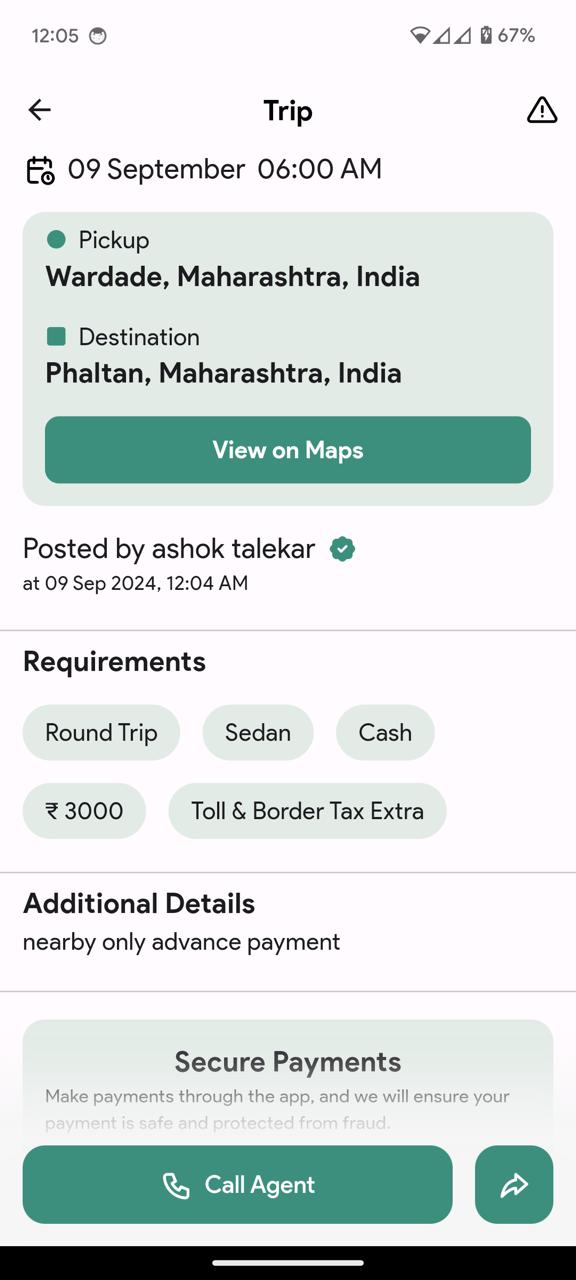Screen dimensions: 576x1280
Task: Tap the green Destination square marker
Action: tap(56, 336)
